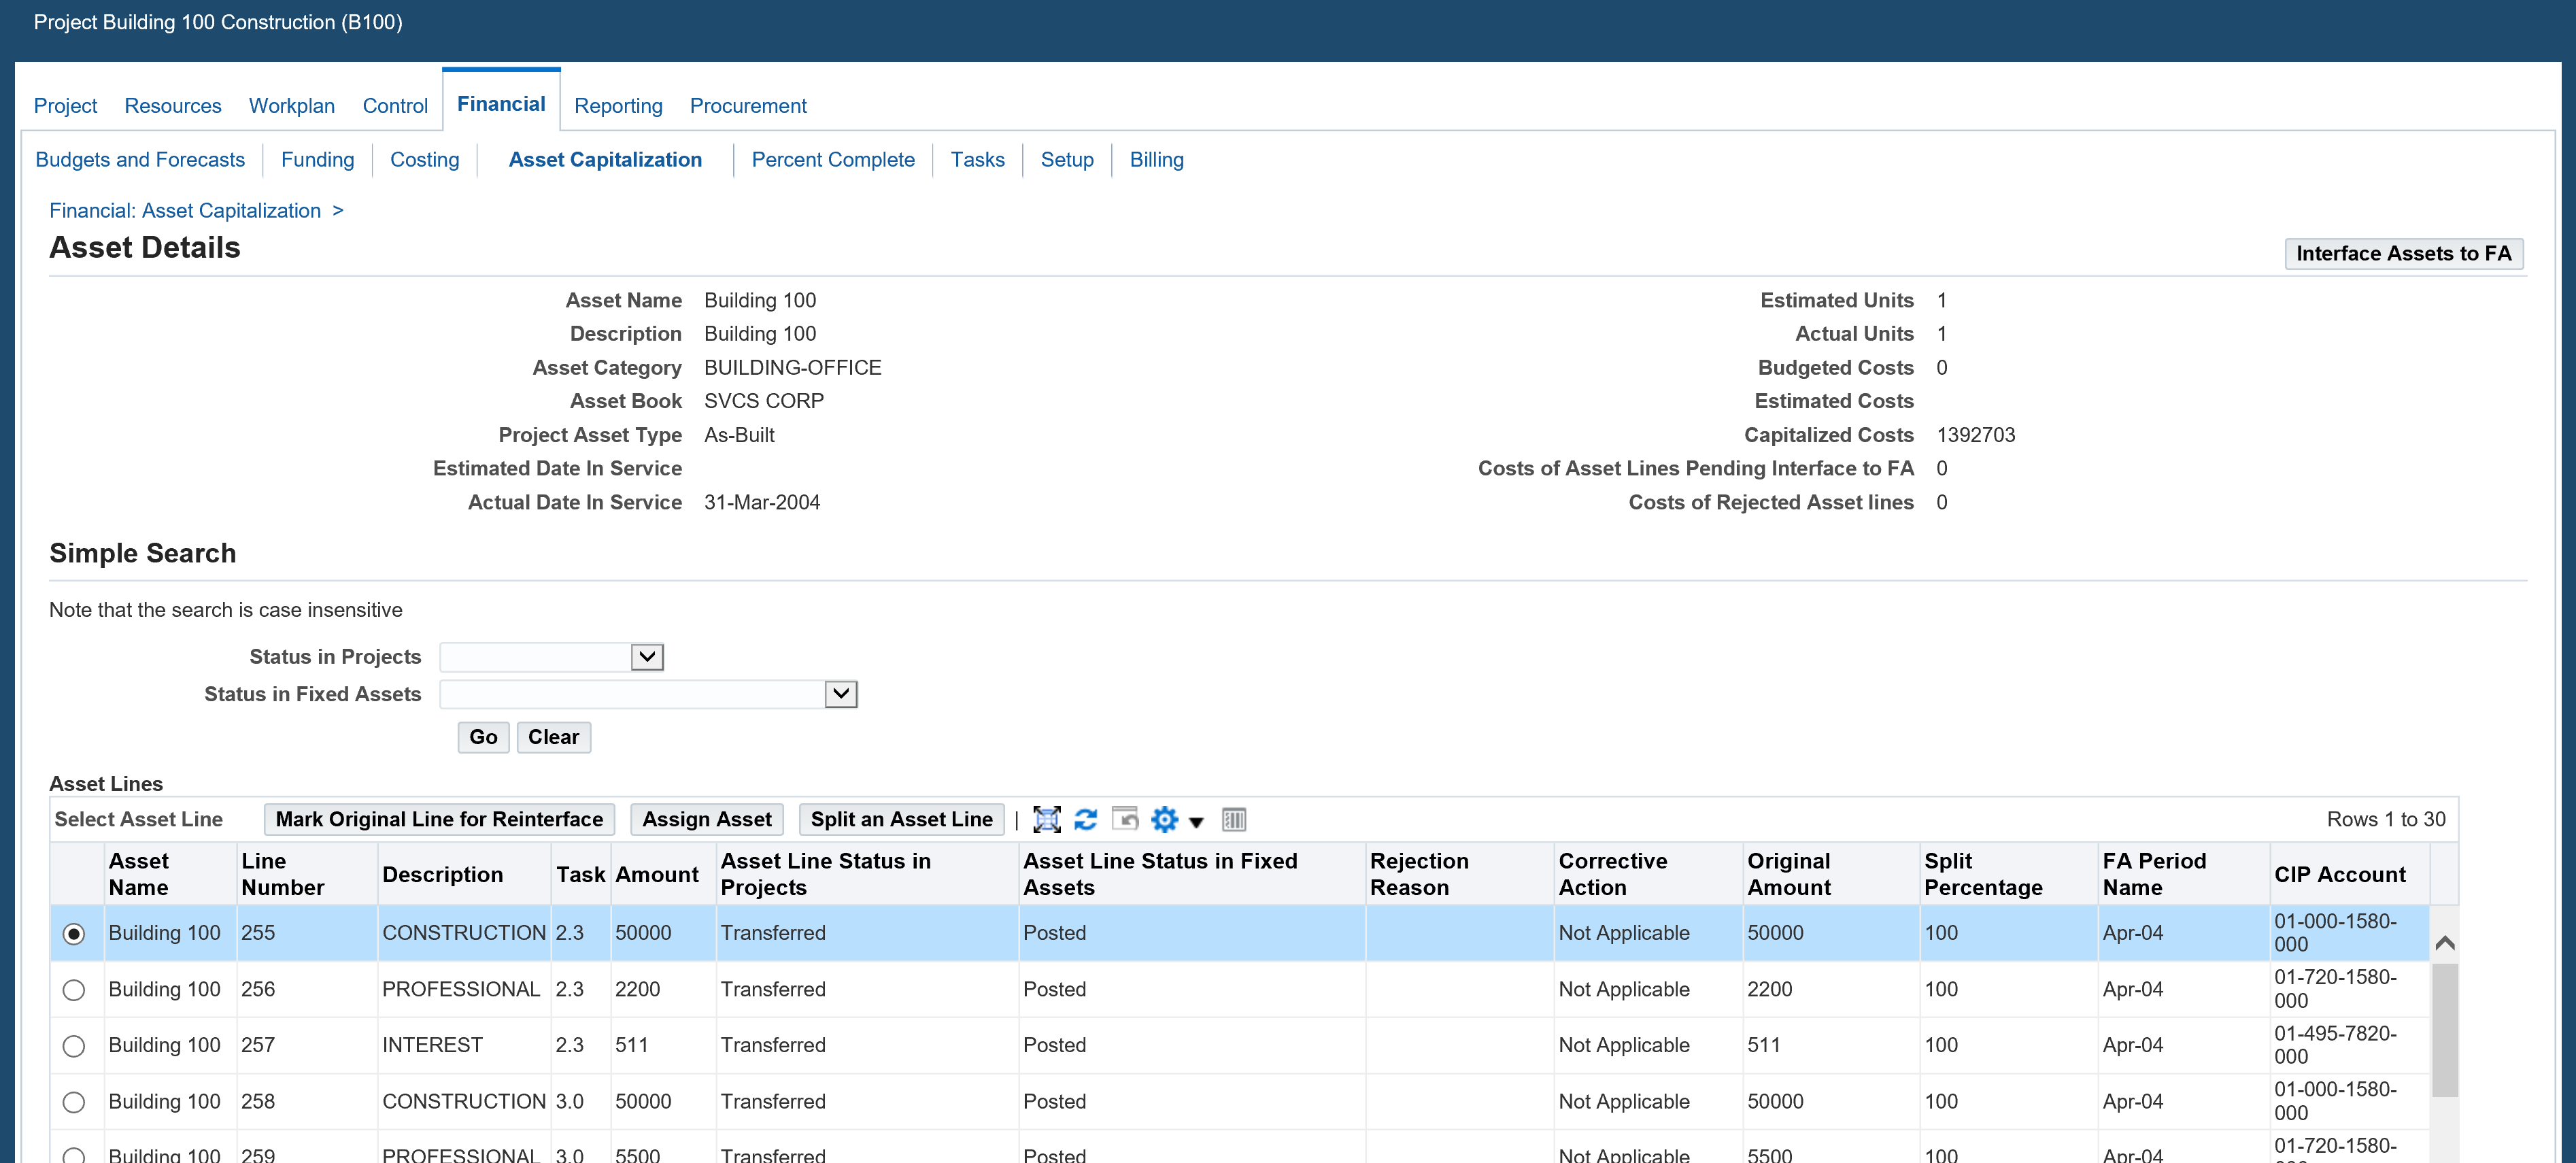Select Asset Capitalization subtab

click(x=605, y=160)
